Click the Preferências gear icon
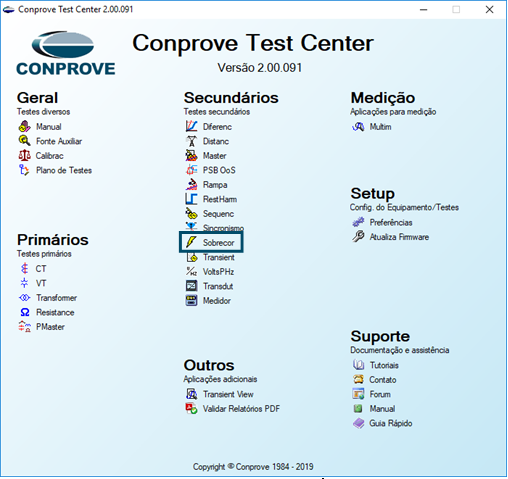508x479 pixels. click(x=358, y=222)
